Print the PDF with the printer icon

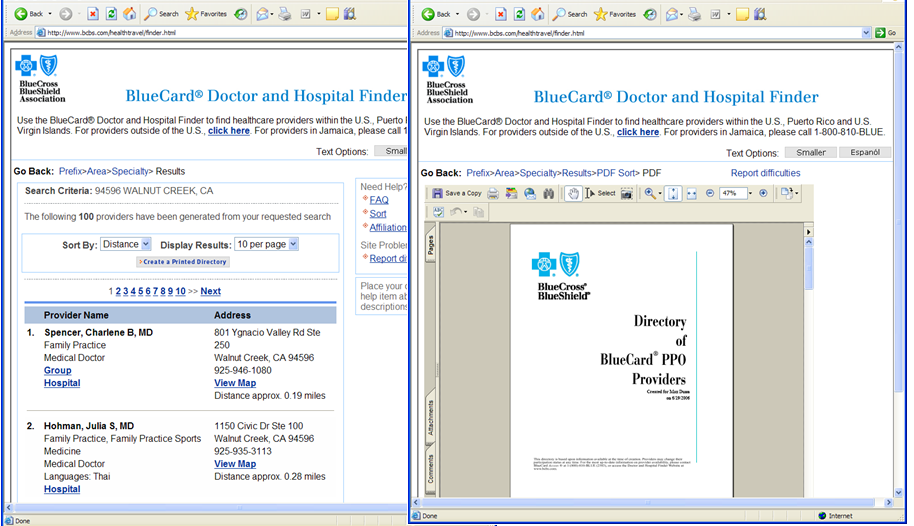coord(493,193)
